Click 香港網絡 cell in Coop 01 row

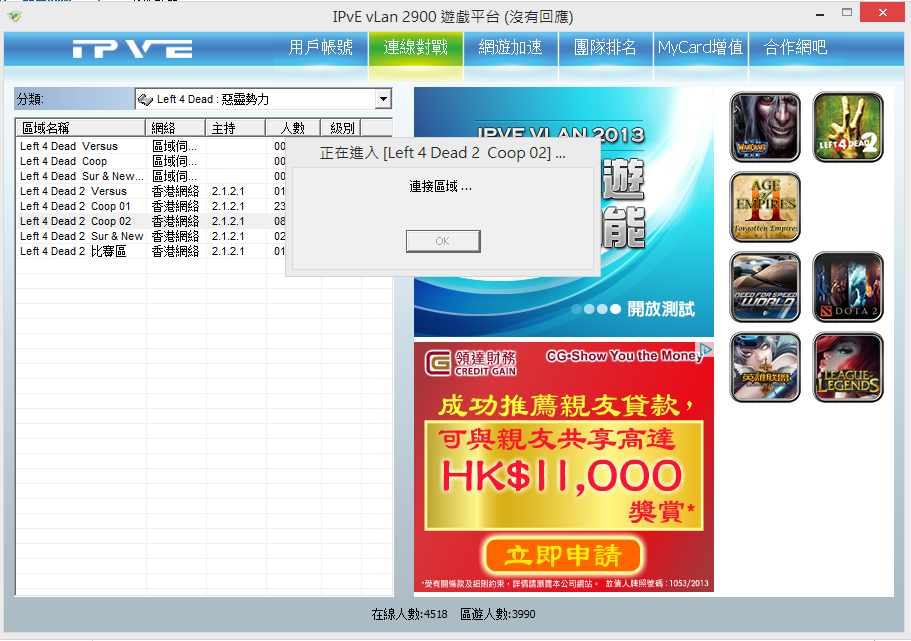(x=175, y=206)
